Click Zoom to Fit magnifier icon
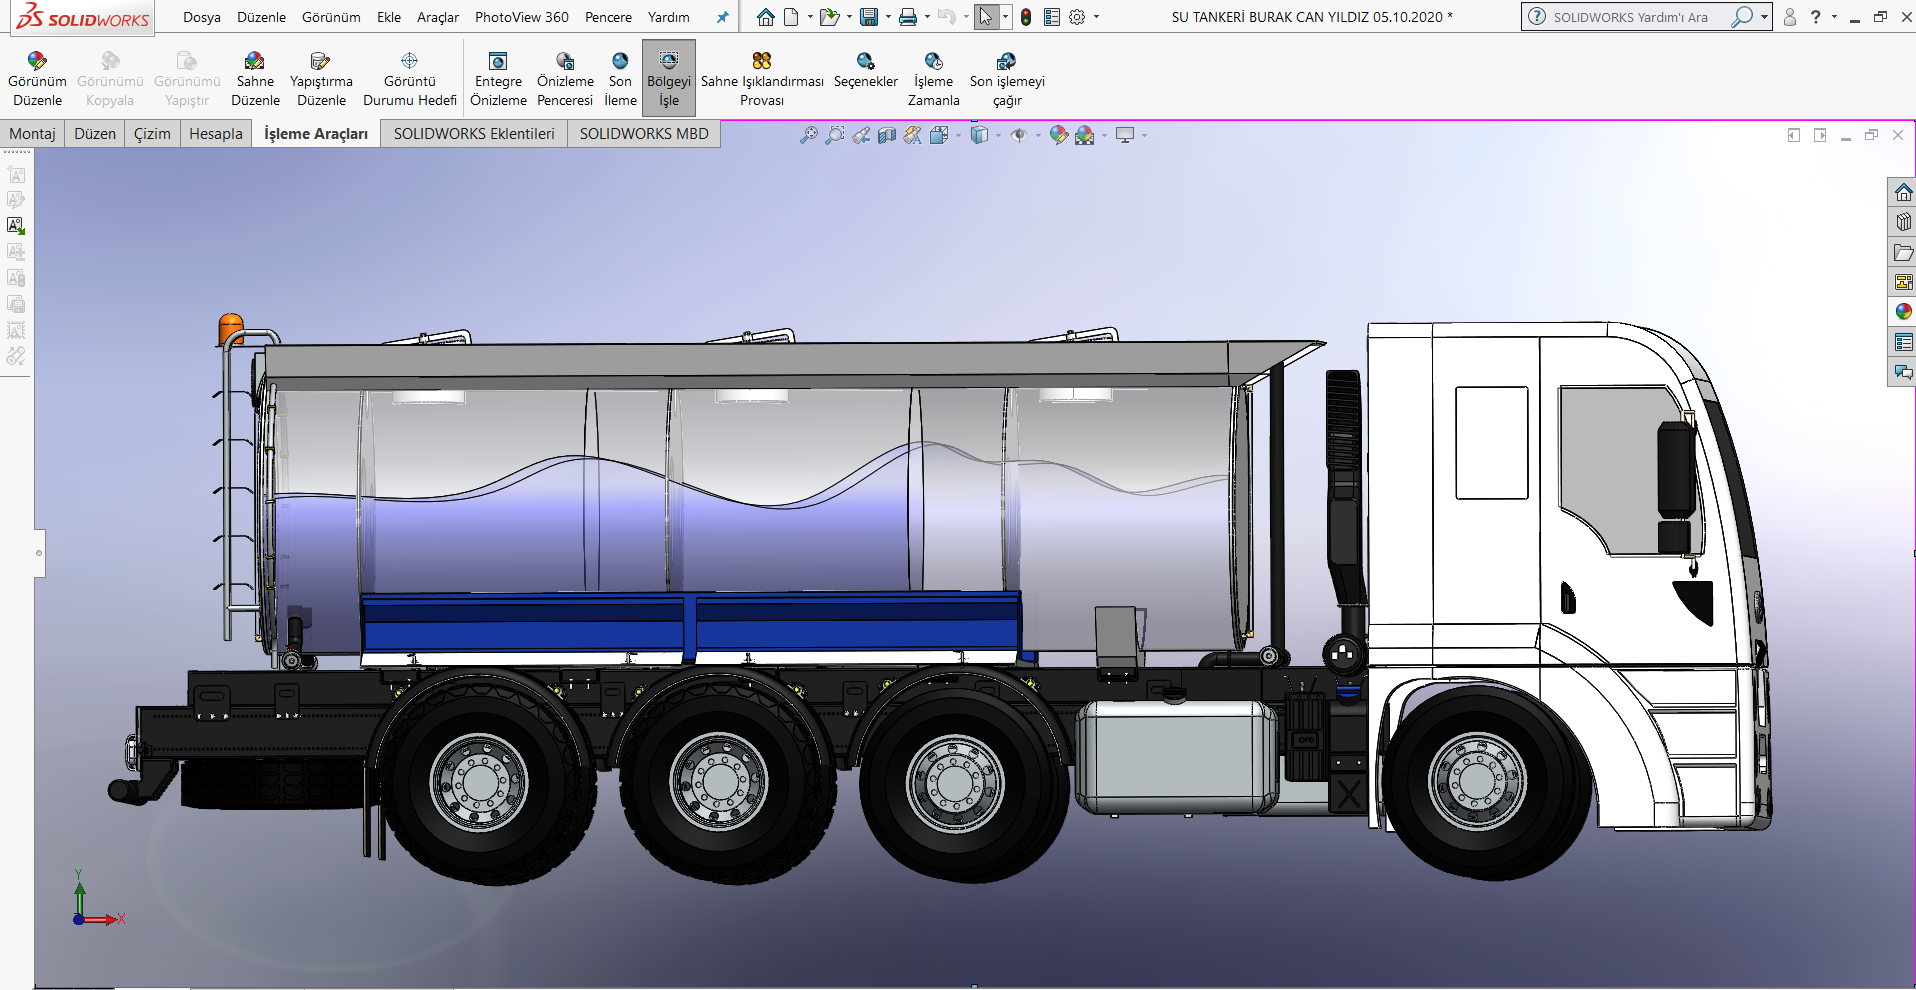 pyautogui.click(x=809, y=135)
